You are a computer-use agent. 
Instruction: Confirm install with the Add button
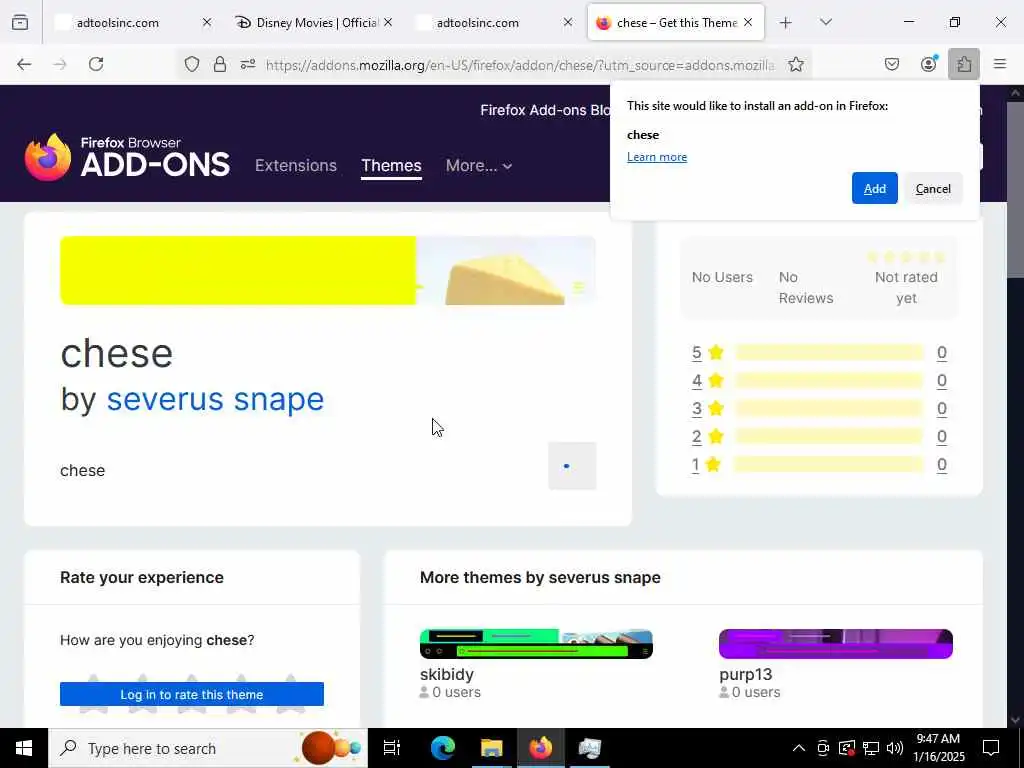(x=874, y=188)
